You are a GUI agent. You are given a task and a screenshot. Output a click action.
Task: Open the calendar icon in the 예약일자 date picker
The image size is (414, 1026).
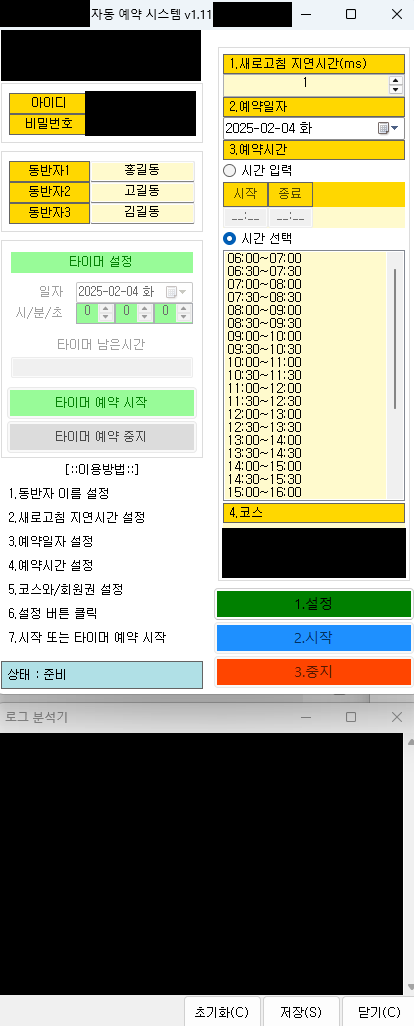click(383, 128)
